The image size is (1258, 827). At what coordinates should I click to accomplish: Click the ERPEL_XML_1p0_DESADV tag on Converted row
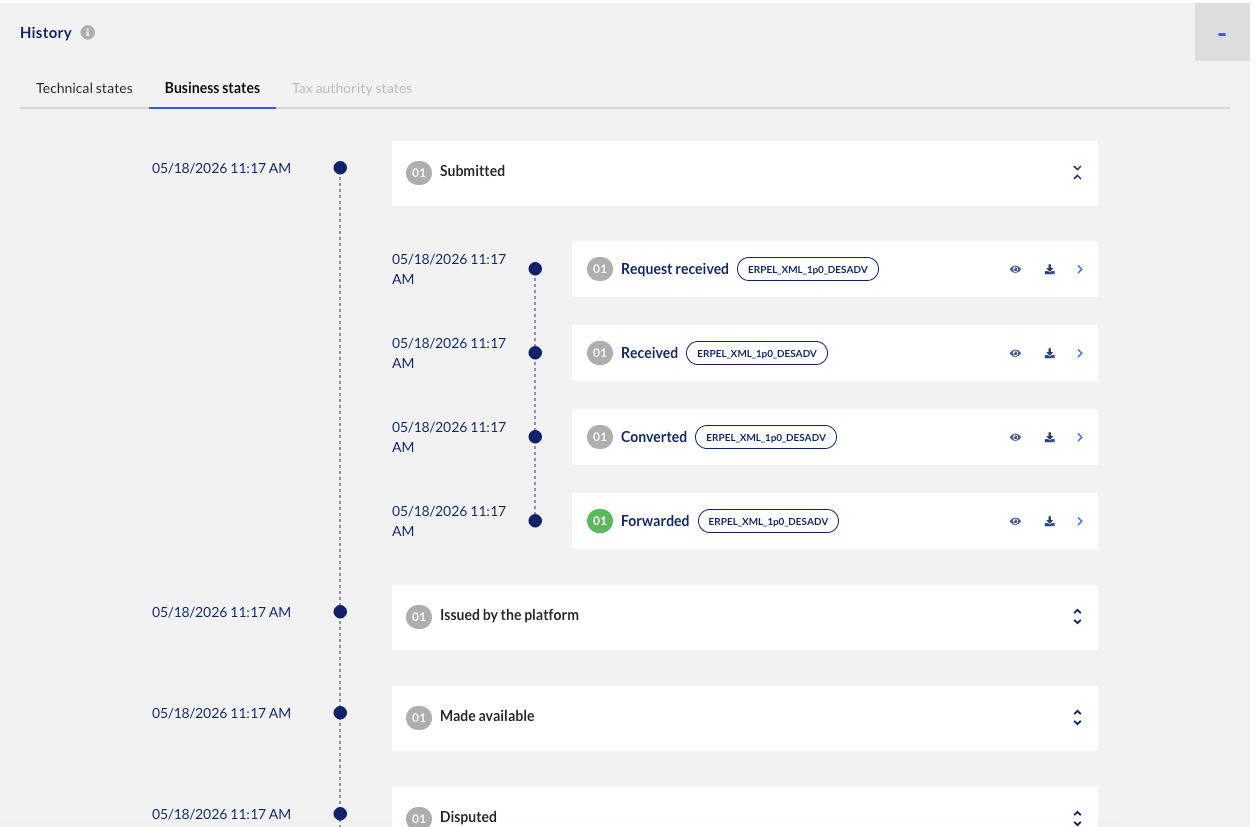[x=766, y=437]
